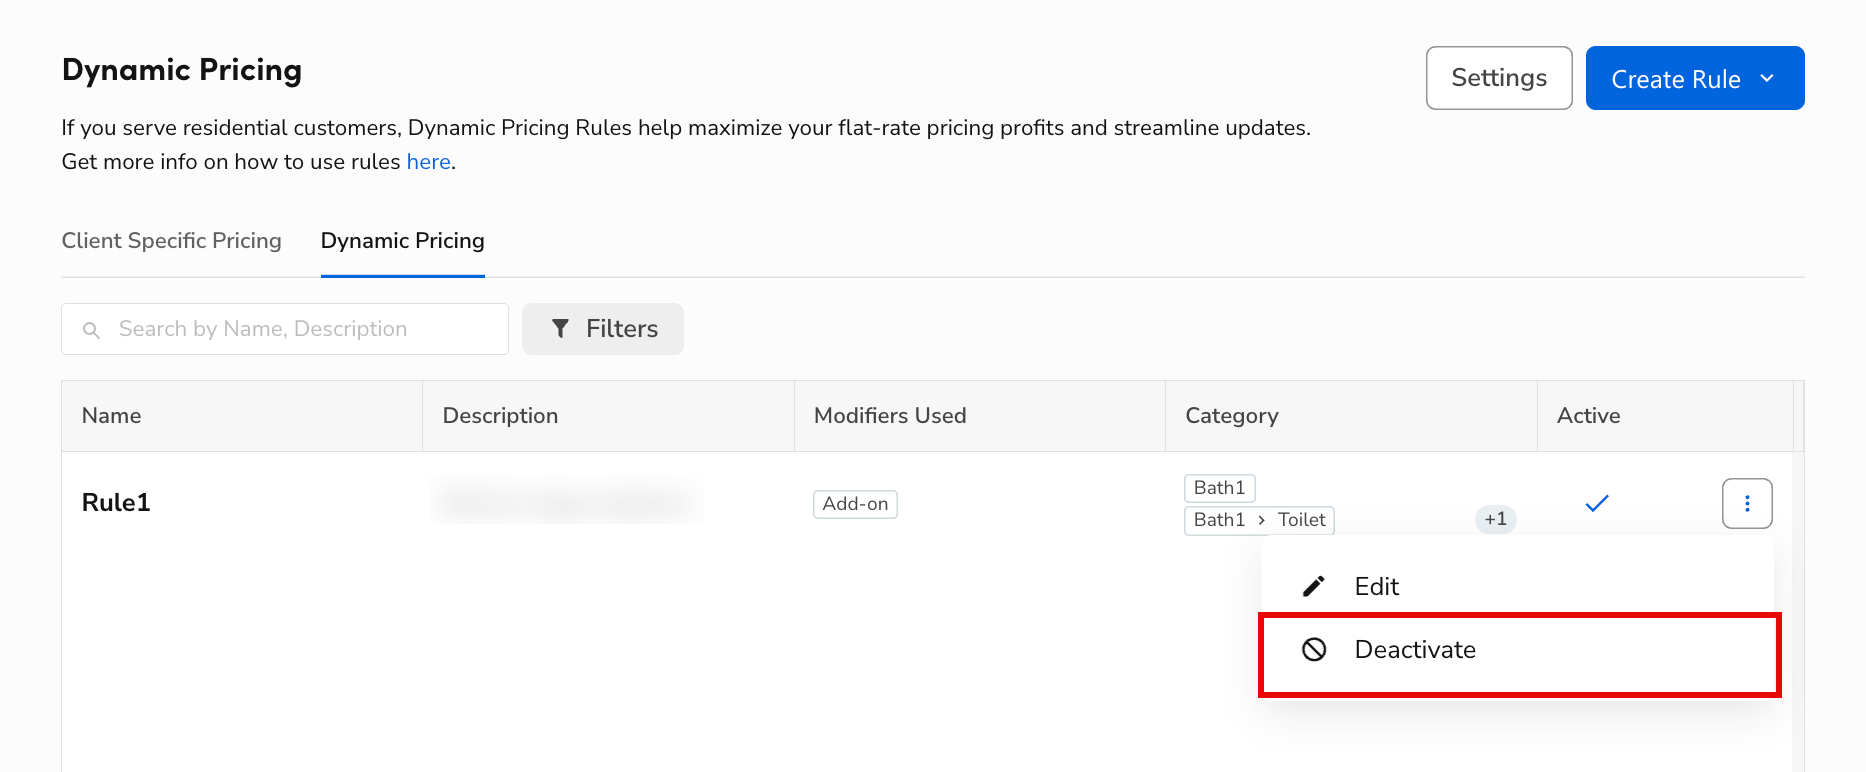Viewport: 1866px width, 772px height.
Task: Click the funnel icon inside the Filters button
Action: 562,328
